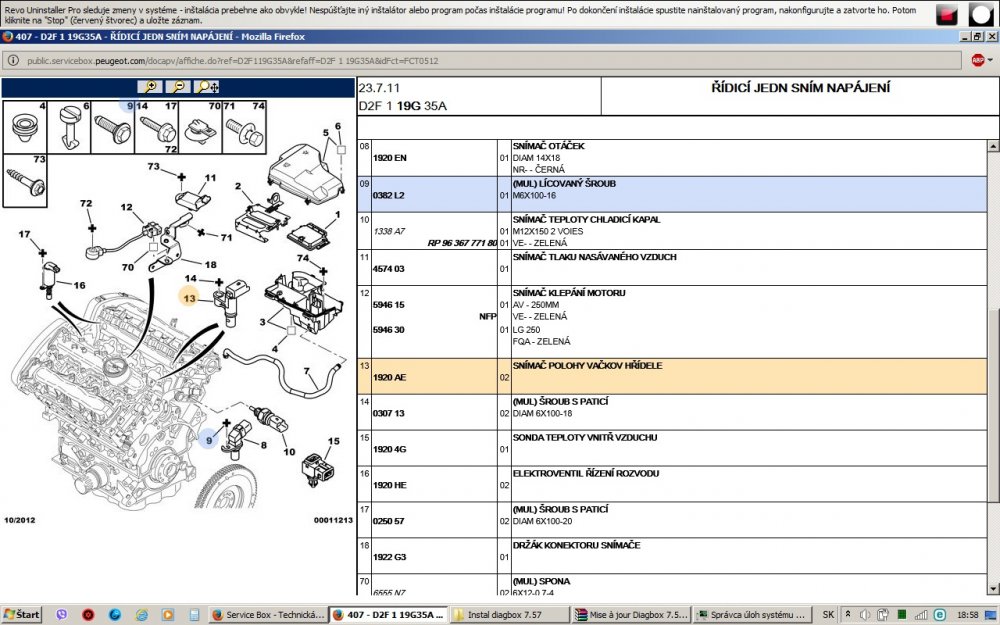The image size is (1000, 625).
Task: Select part row 1920 AE camshaft sensor
Action: 672,376
